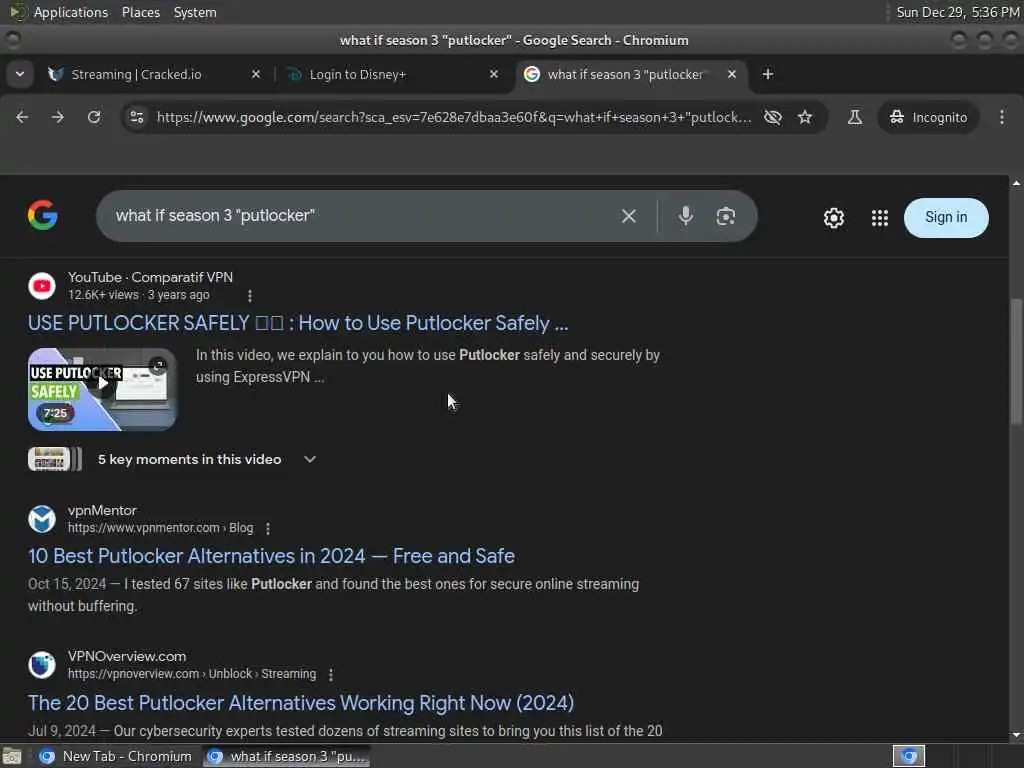The width and height of the screenshot is (1024, 768).
Task: Expand 5 key moments in this video
Action: [x=207, y=459]
